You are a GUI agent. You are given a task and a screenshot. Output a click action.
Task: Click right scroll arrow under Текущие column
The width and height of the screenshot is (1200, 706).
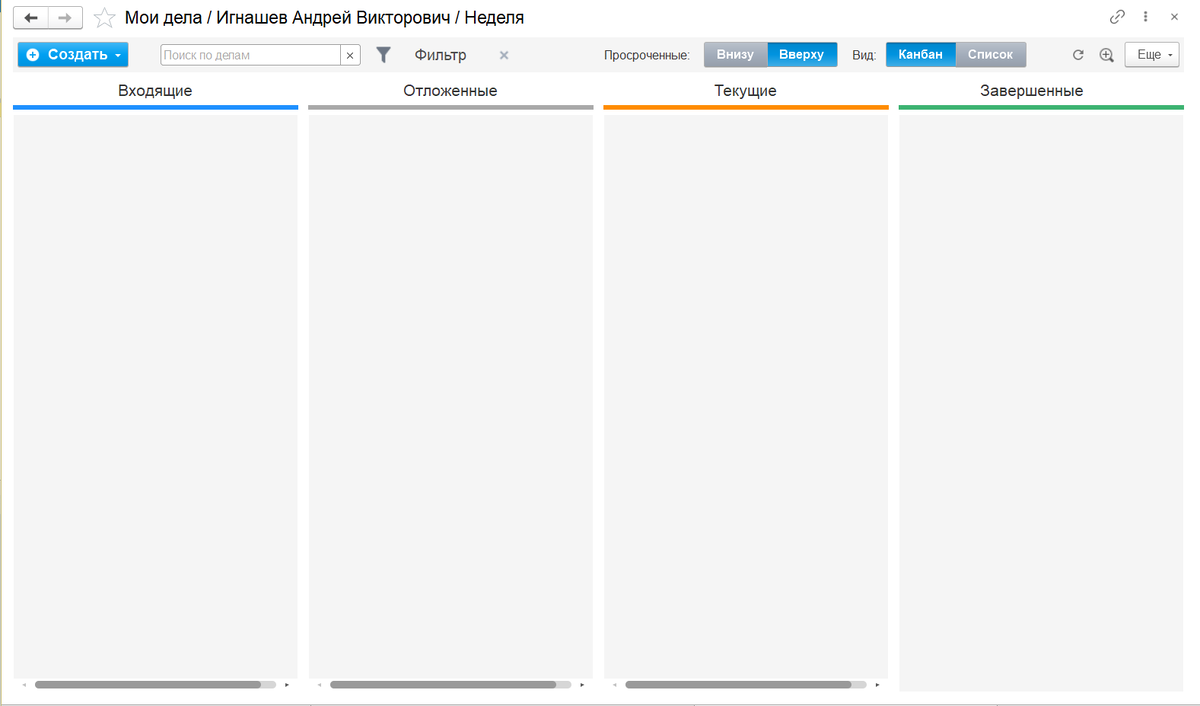coord(877,685)
